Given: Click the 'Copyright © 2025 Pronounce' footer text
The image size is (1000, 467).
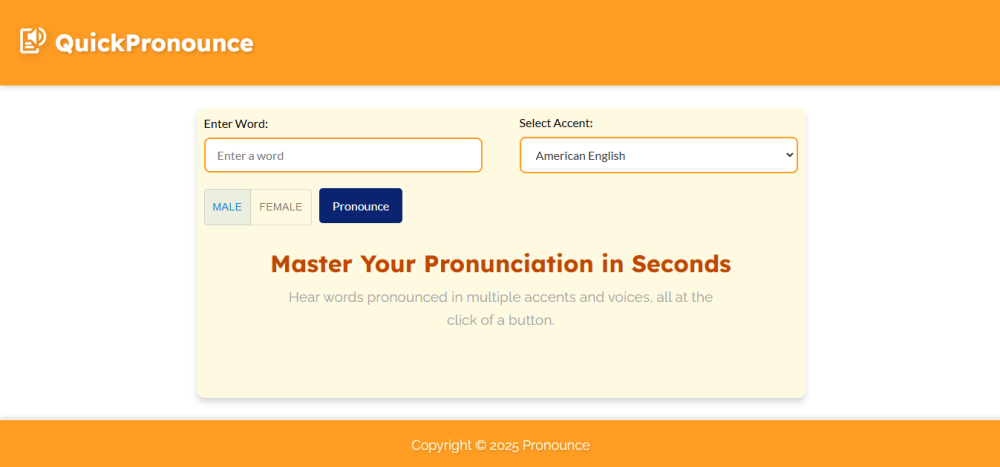Looking at the screenshot, I should 500,445.
